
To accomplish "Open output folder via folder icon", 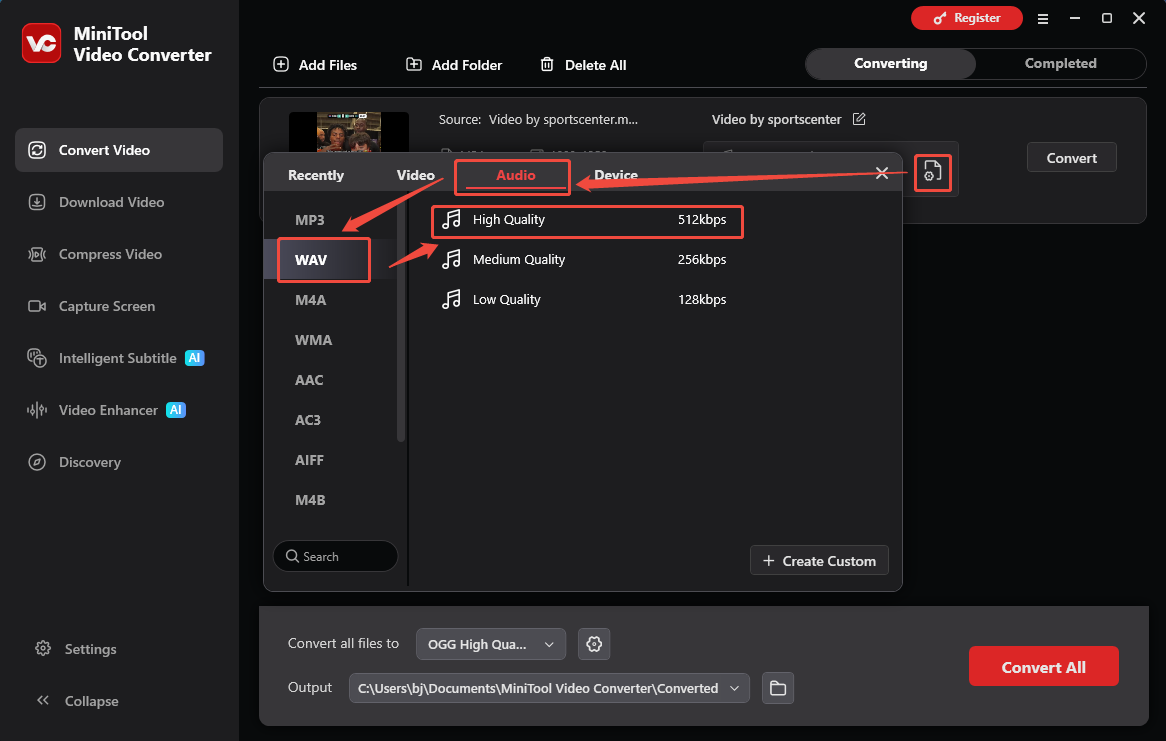I will 778,688.
